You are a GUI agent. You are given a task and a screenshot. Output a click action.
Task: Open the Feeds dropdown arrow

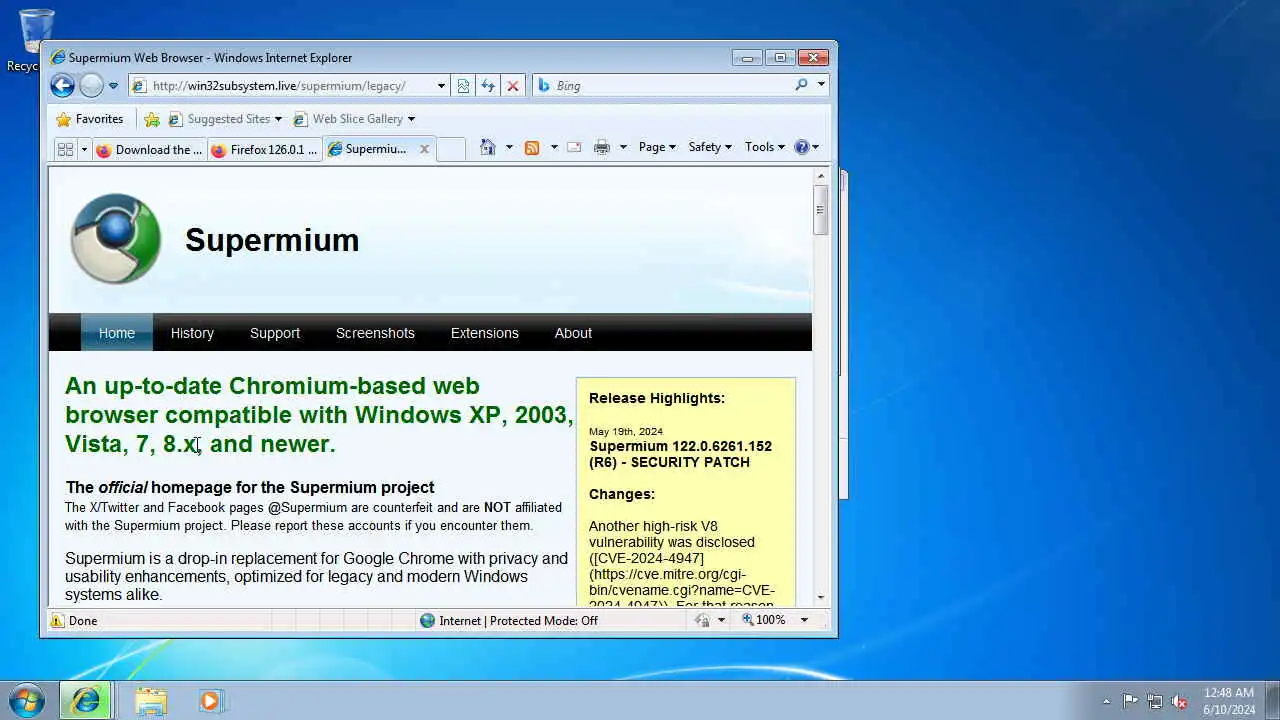coord(554,147)
